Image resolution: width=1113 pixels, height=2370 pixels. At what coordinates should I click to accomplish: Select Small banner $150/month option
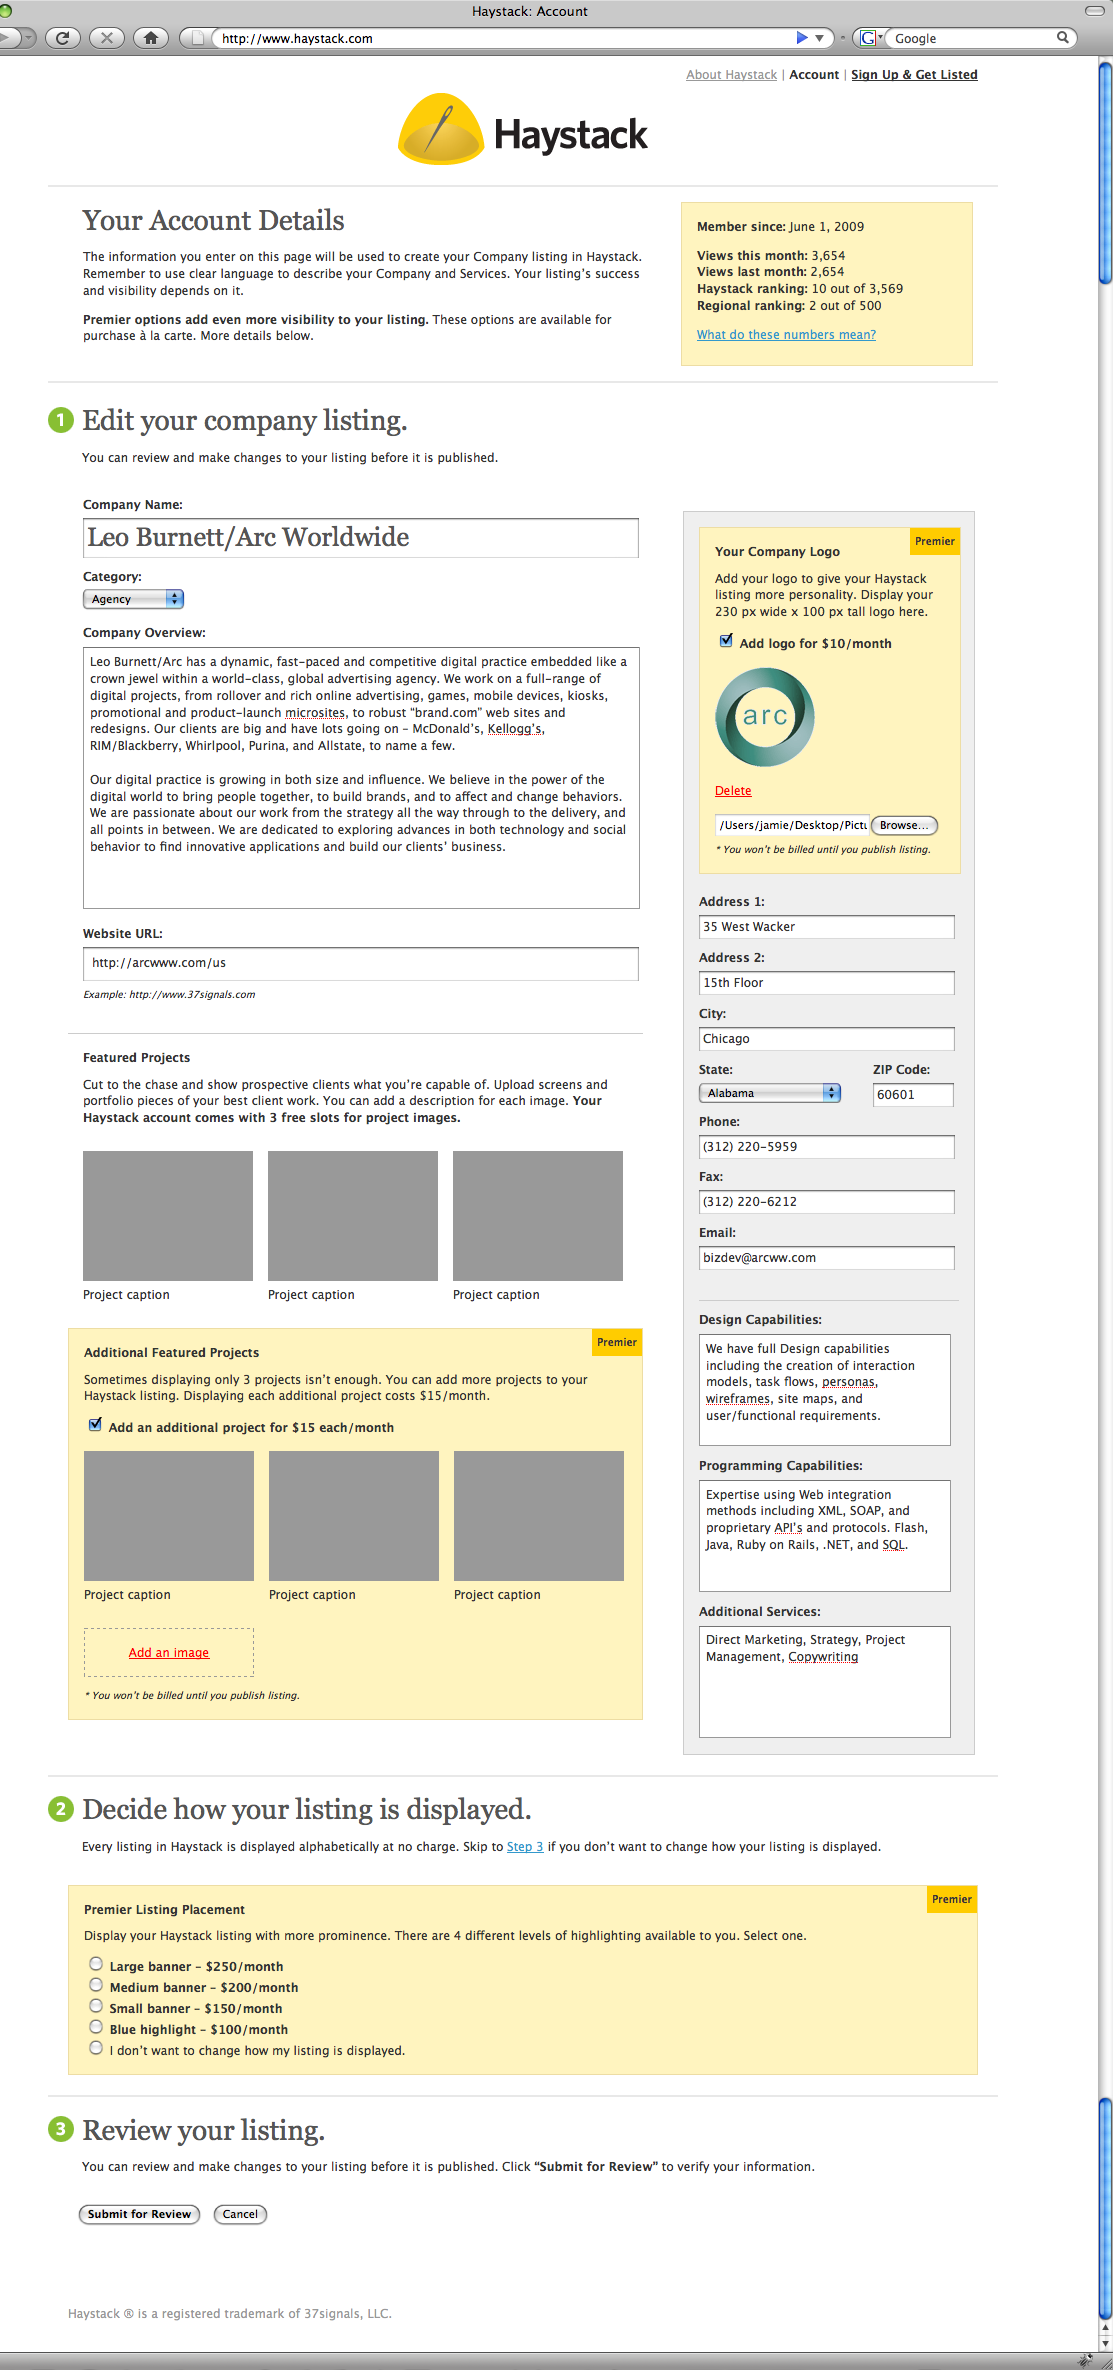click(96, 2005)
